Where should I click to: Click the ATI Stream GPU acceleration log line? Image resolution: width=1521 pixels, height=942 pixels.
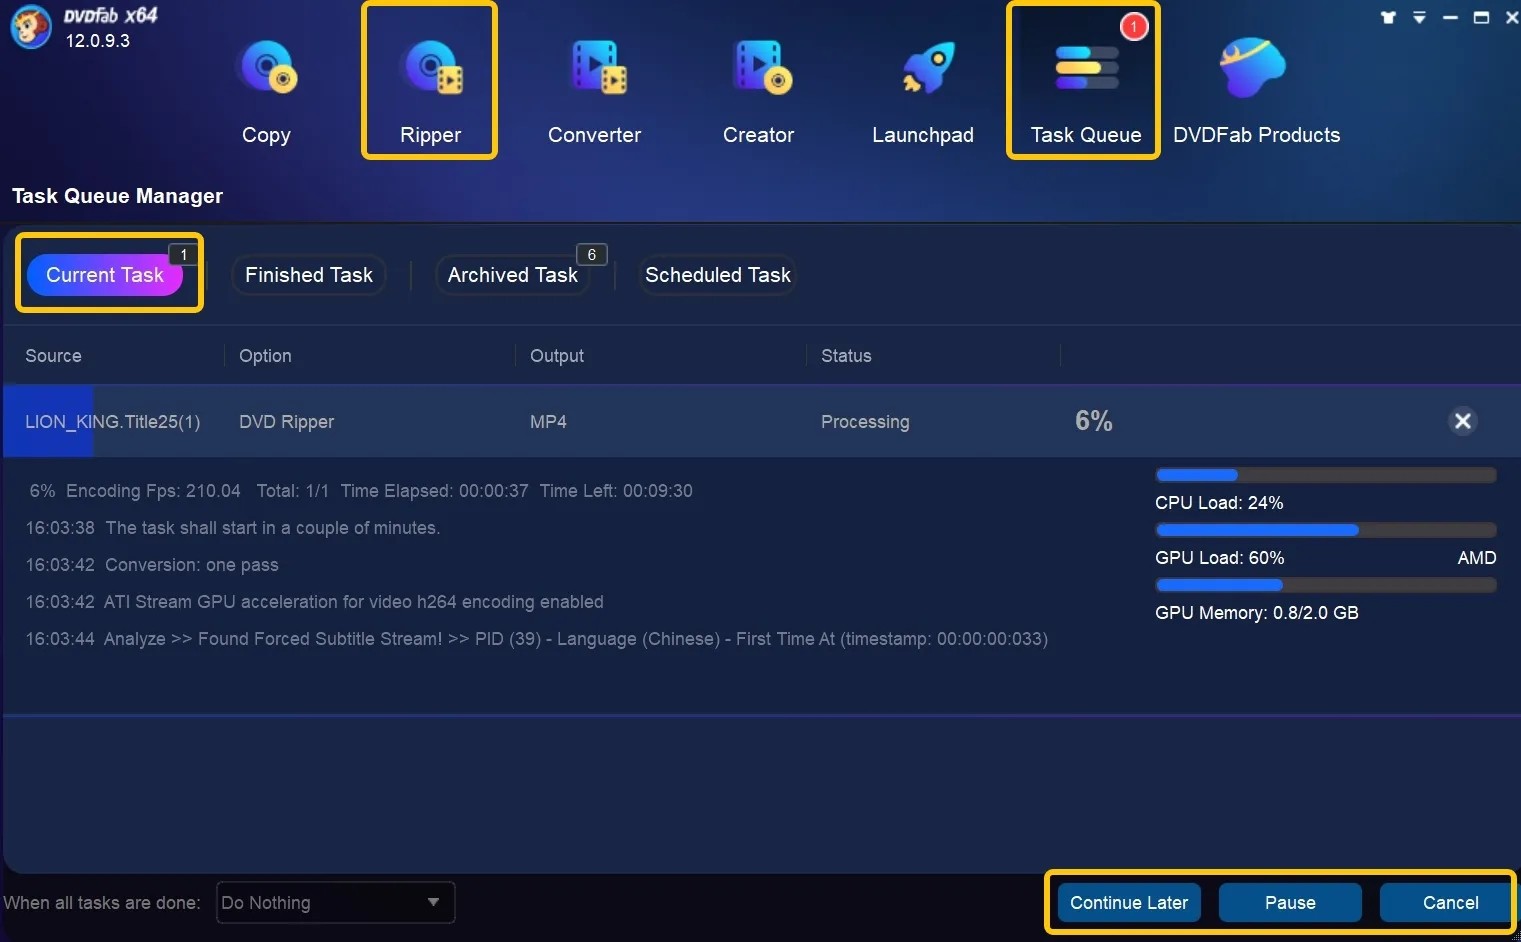pyautogui.click(x=314, y=602)
